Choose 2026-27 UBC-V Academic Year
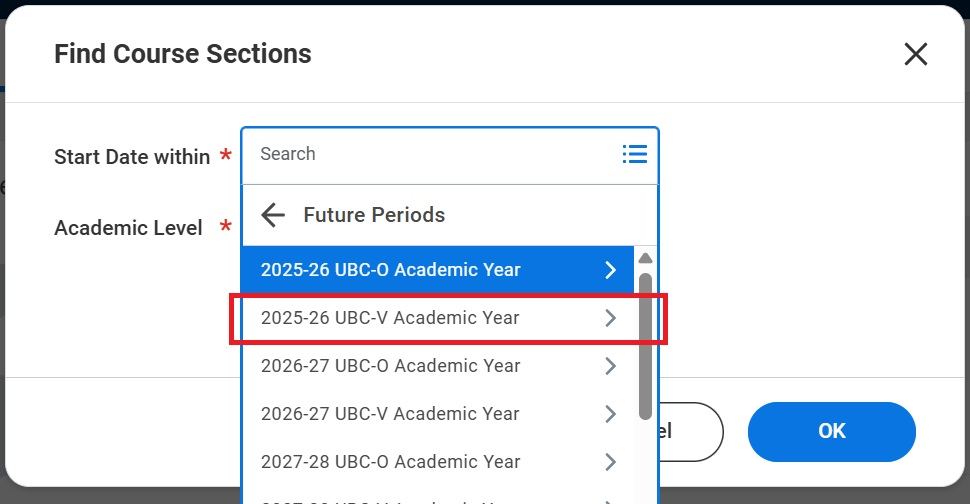970x504 pixels. (438, 414)
